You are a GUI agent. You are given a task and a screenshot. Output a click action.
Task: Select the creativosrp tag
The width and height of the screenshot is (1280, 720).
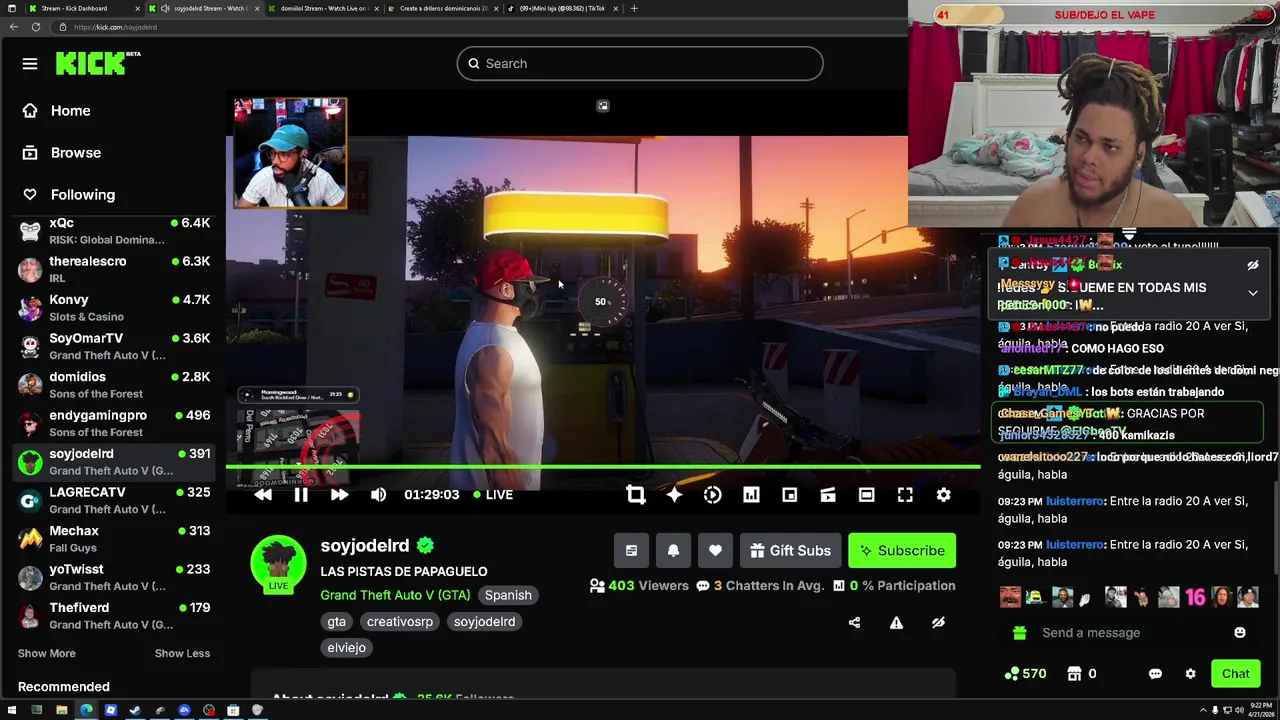[x=400, y=622]
